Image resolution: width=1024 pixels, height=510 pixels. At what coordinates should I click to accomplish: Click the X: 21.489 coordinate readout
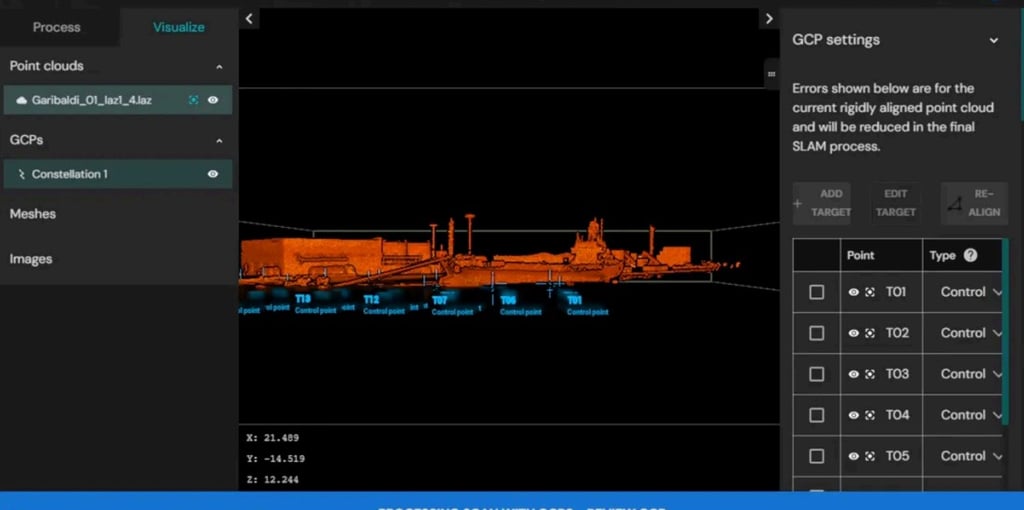click(272, 438)
